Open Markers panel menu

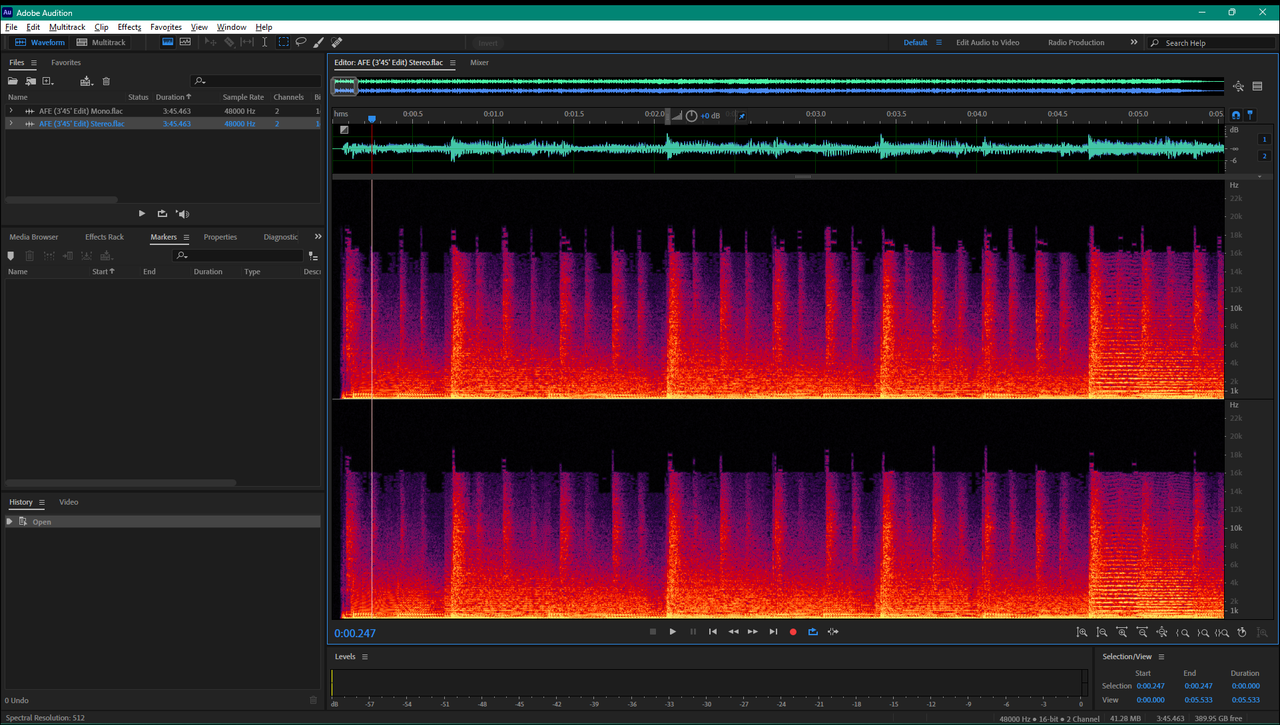point(186,238)
